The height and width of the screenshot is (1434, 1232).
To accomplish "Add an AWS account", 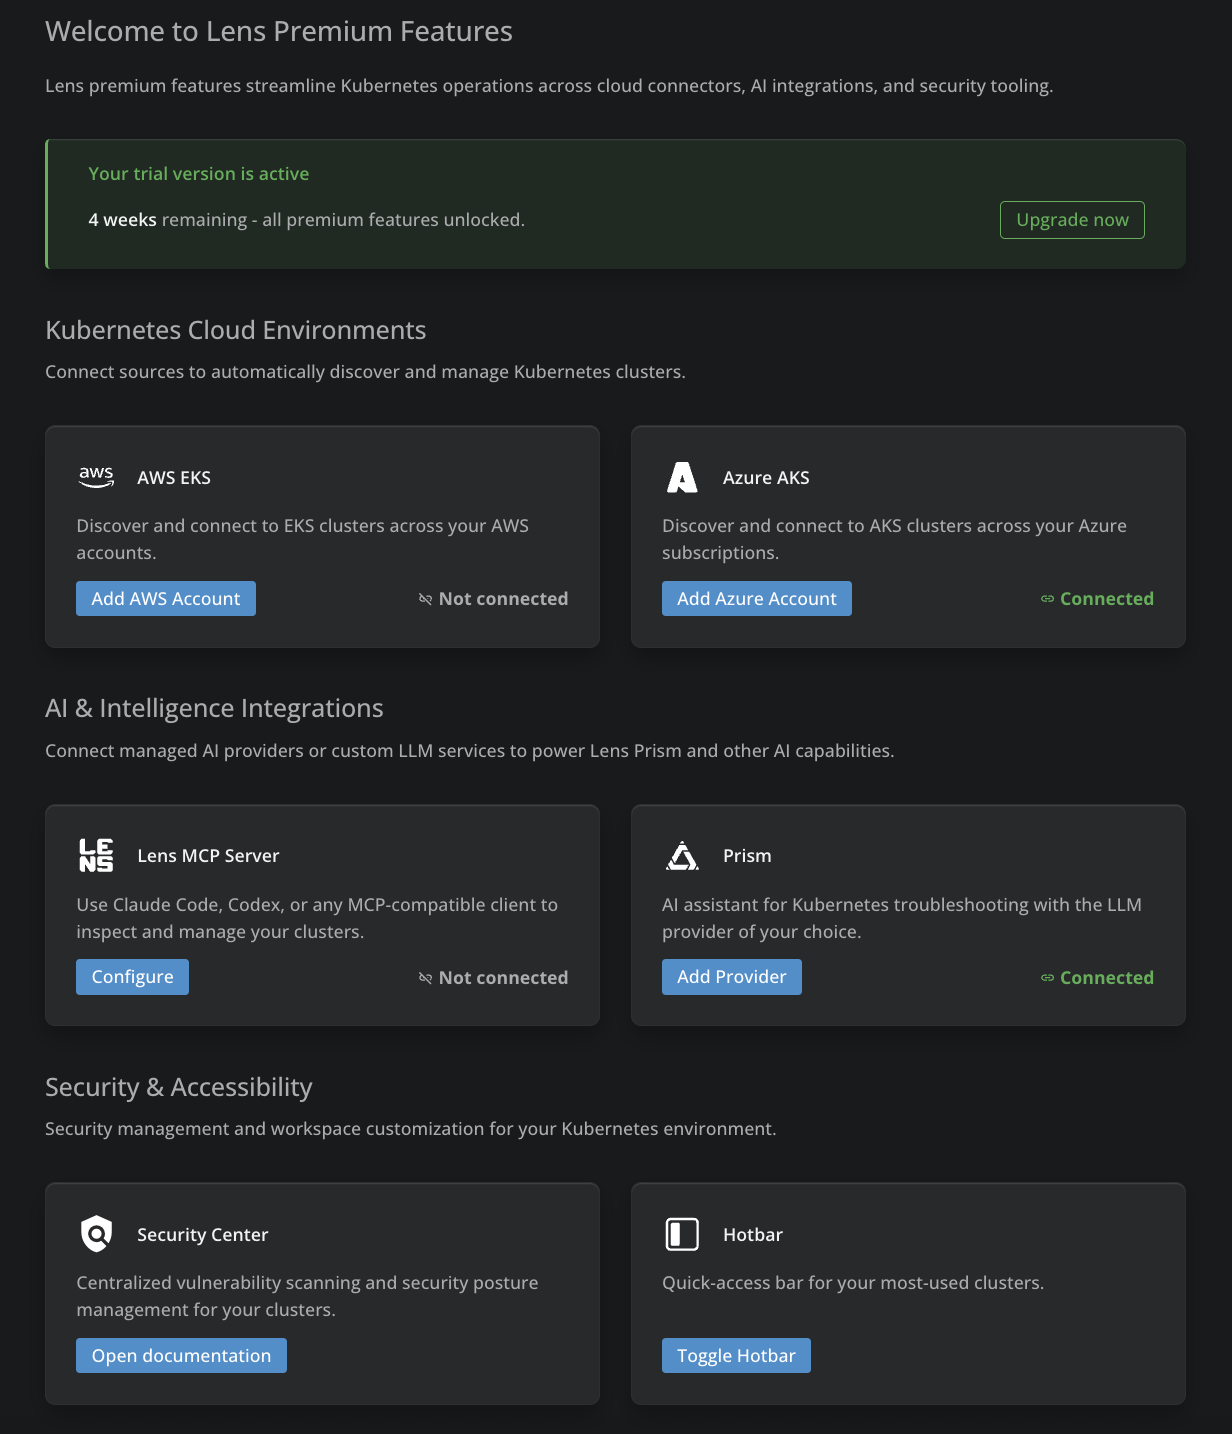I will coord(166,598).
